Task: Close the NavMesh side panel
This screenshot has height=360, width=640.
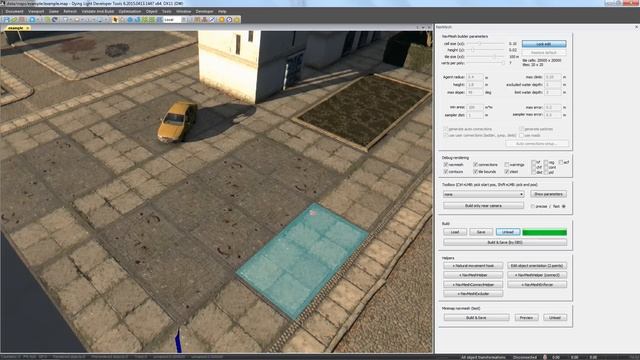Action: click(x=636, y=27)
